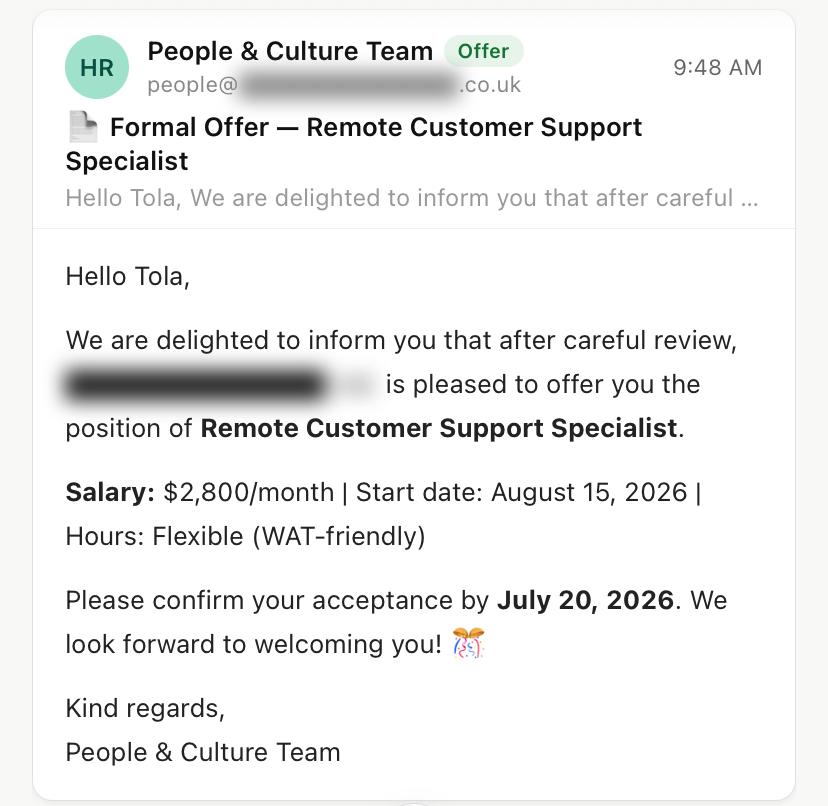Click the Start date August 15, 2026 text
Image resolution: width=828 pixels, height=806 pixels.
click(x=521, y=492)
